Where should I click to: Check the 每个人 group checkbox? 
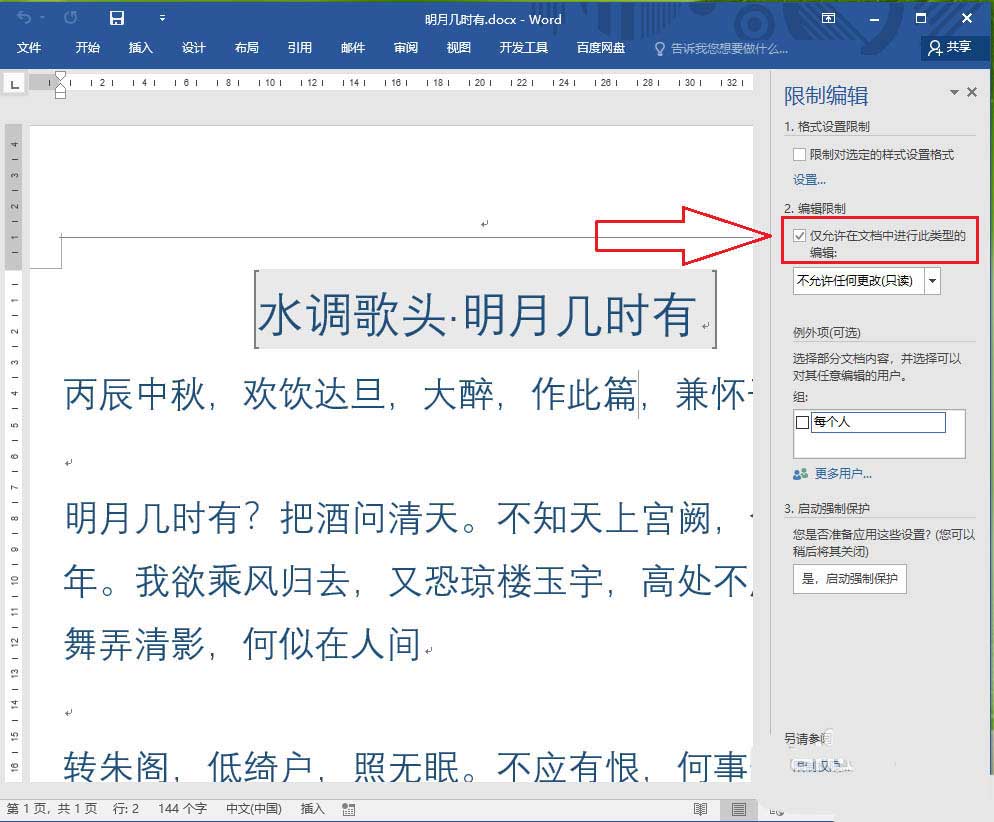click(x=802, y=423)
